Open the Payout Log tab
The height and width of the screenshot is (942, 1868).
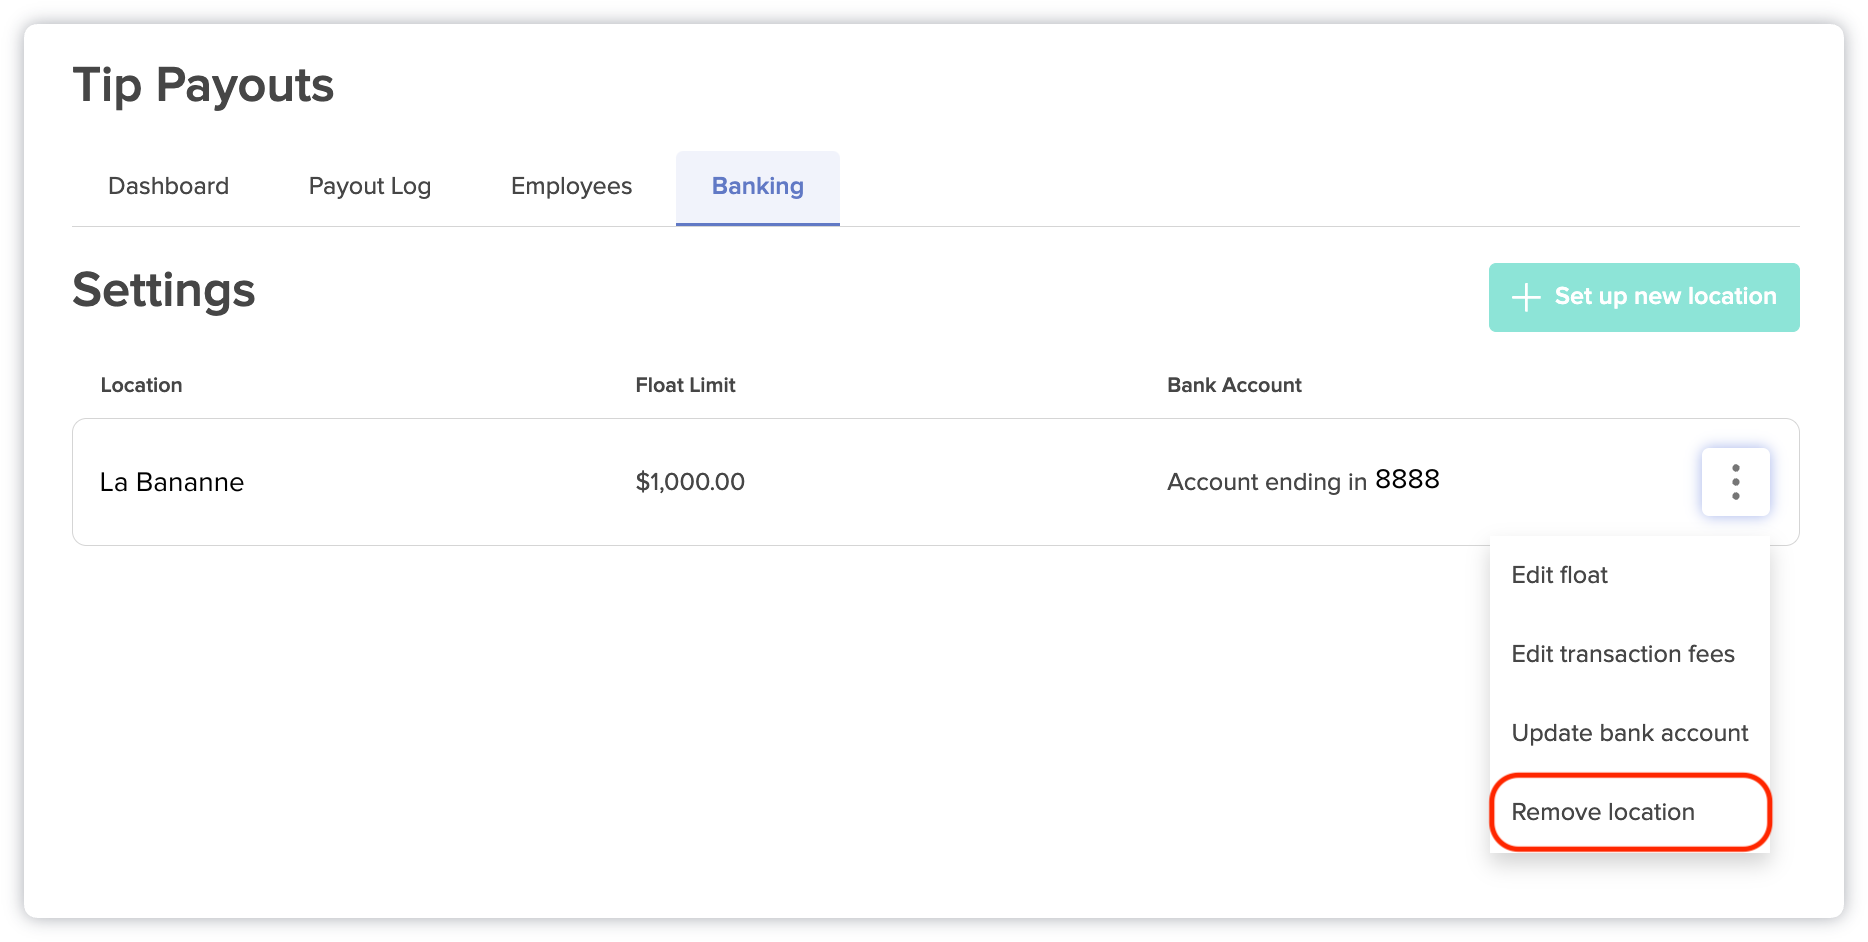point(369,186)
